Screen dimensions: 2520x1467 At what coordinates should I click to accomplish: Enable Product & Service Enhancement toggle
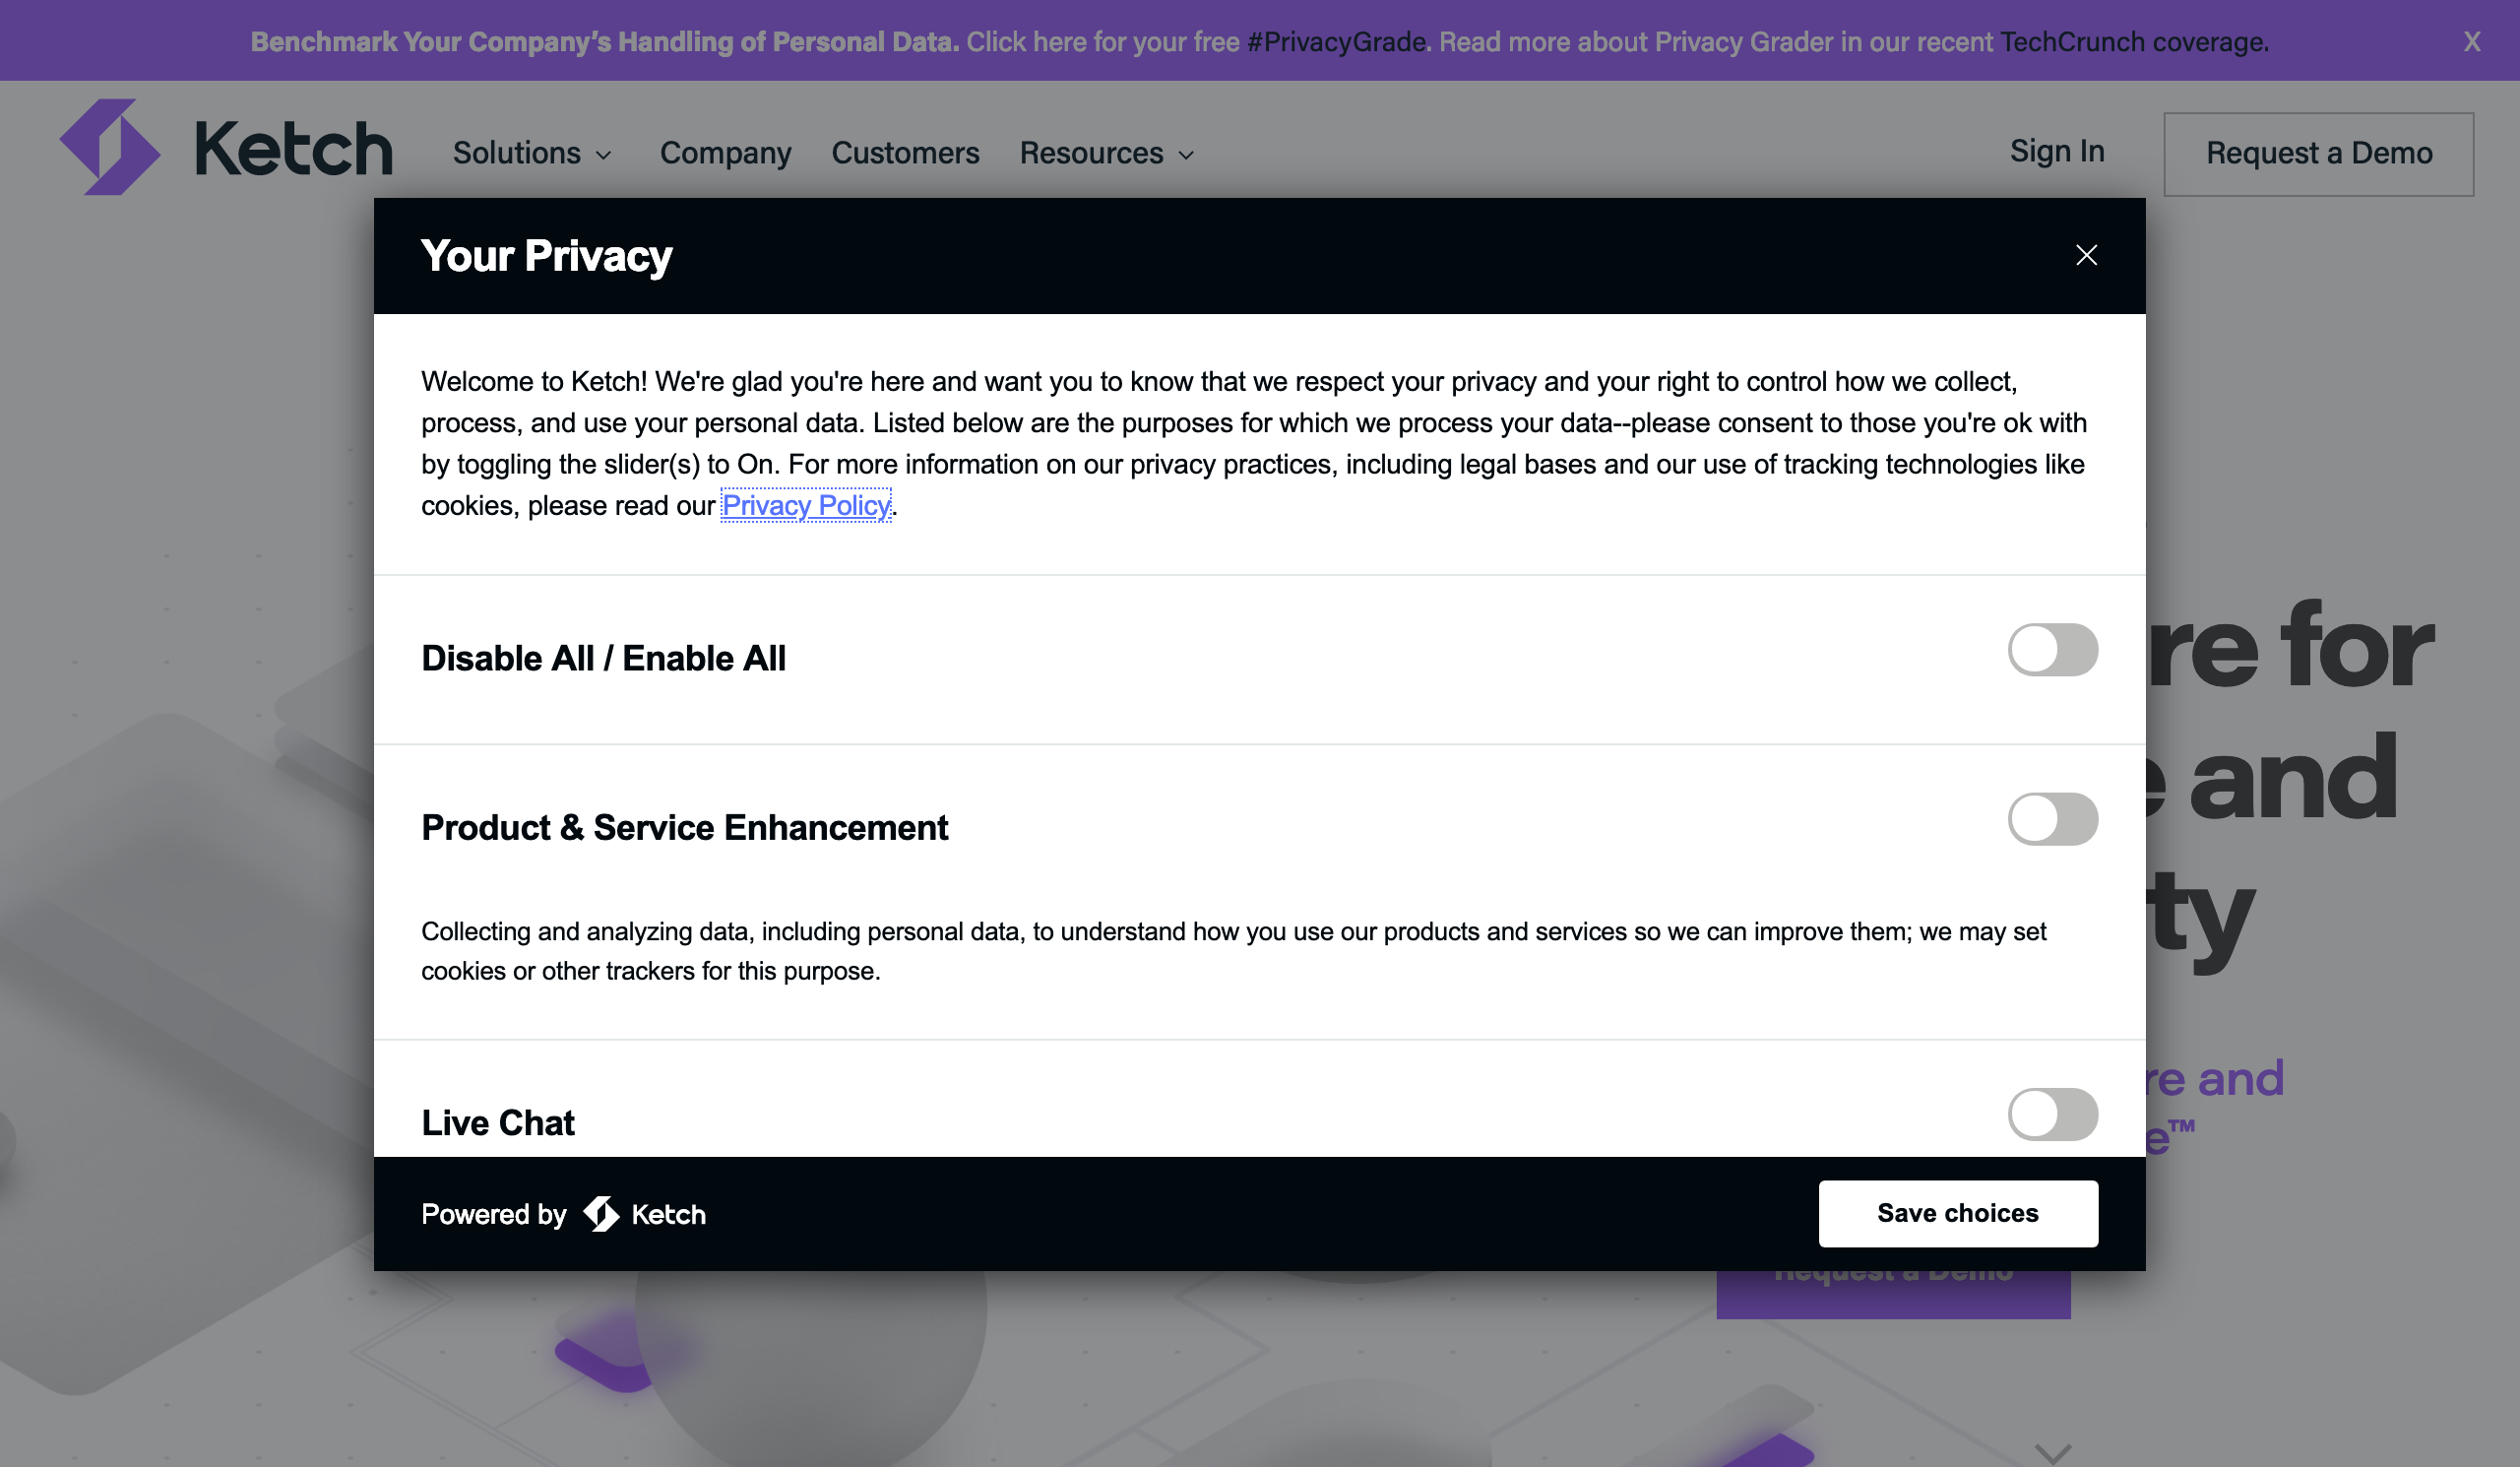point(2053,819)
